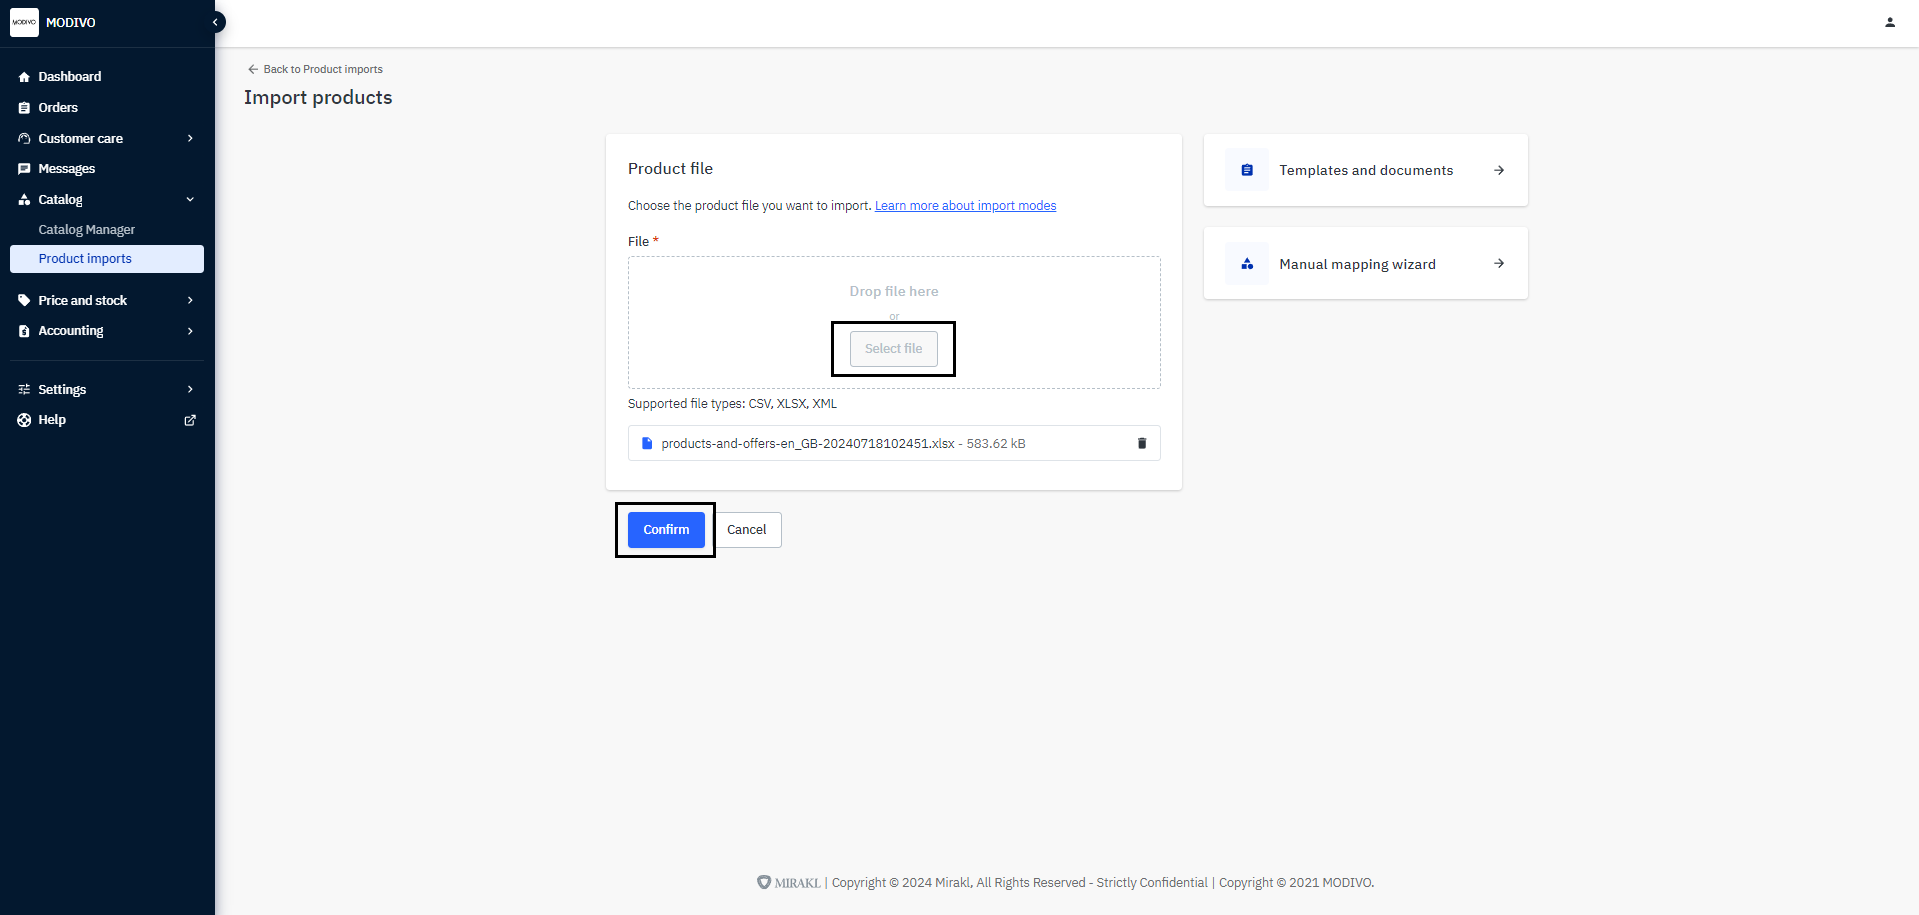Click the Import products heading
This screenshot has height=915, width=1919.
[x=318, y=97]
